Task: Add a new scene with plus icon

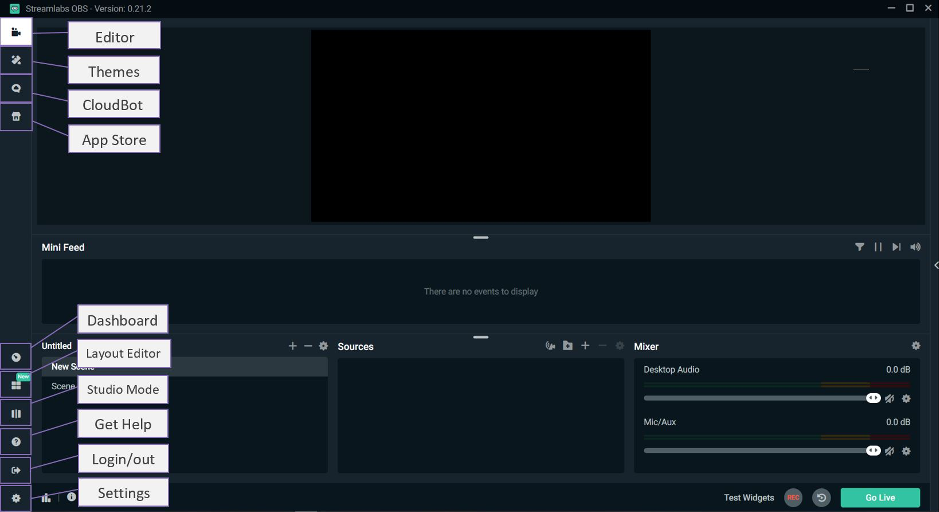Action: point(293,346)
